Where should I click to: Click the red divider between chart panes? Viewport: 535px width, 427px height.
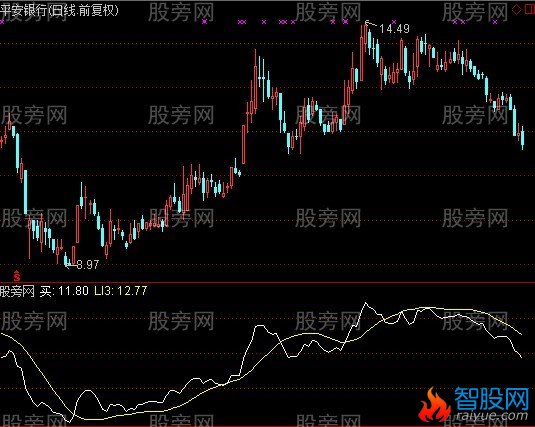coord(268,283)
